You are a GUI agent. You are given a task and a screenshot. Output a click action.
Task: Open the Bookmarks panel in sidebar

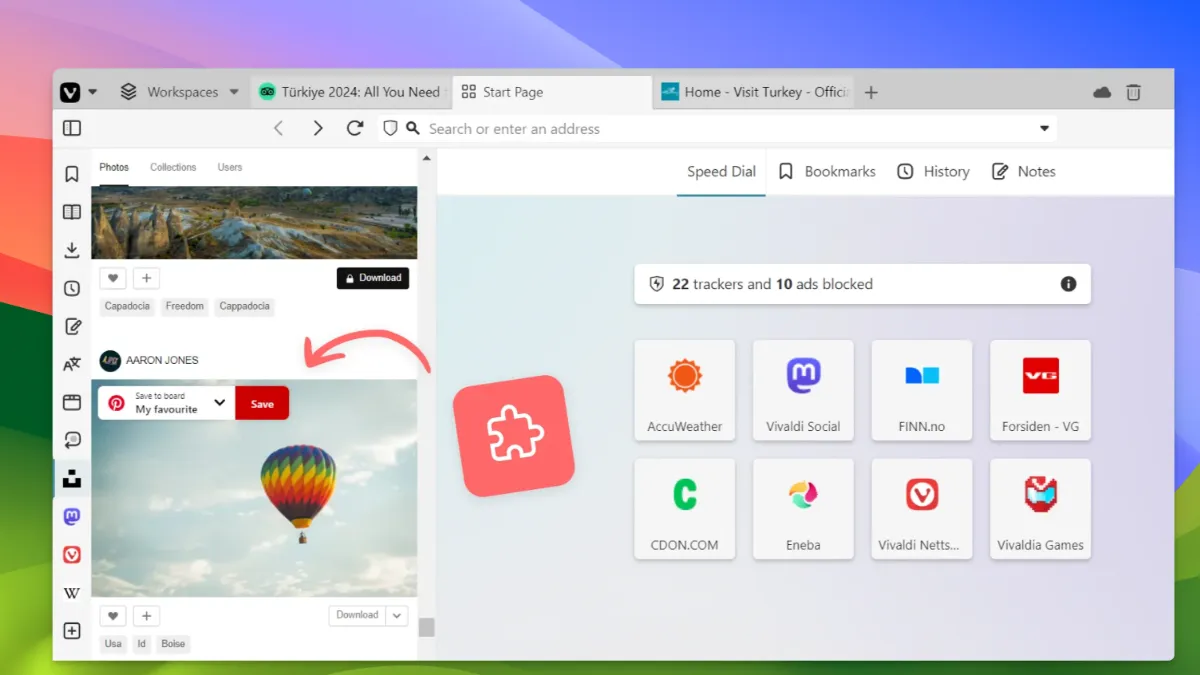tap(72, 174)
